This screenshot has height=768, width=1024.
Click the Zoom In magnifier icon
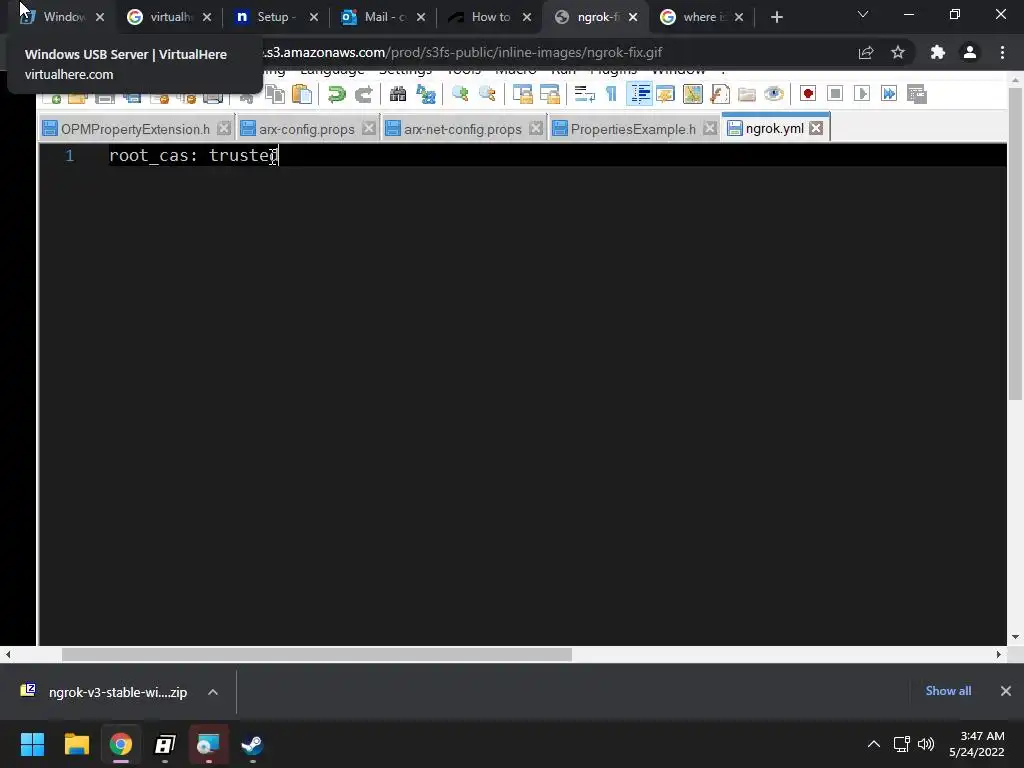[x=460, y=94]
